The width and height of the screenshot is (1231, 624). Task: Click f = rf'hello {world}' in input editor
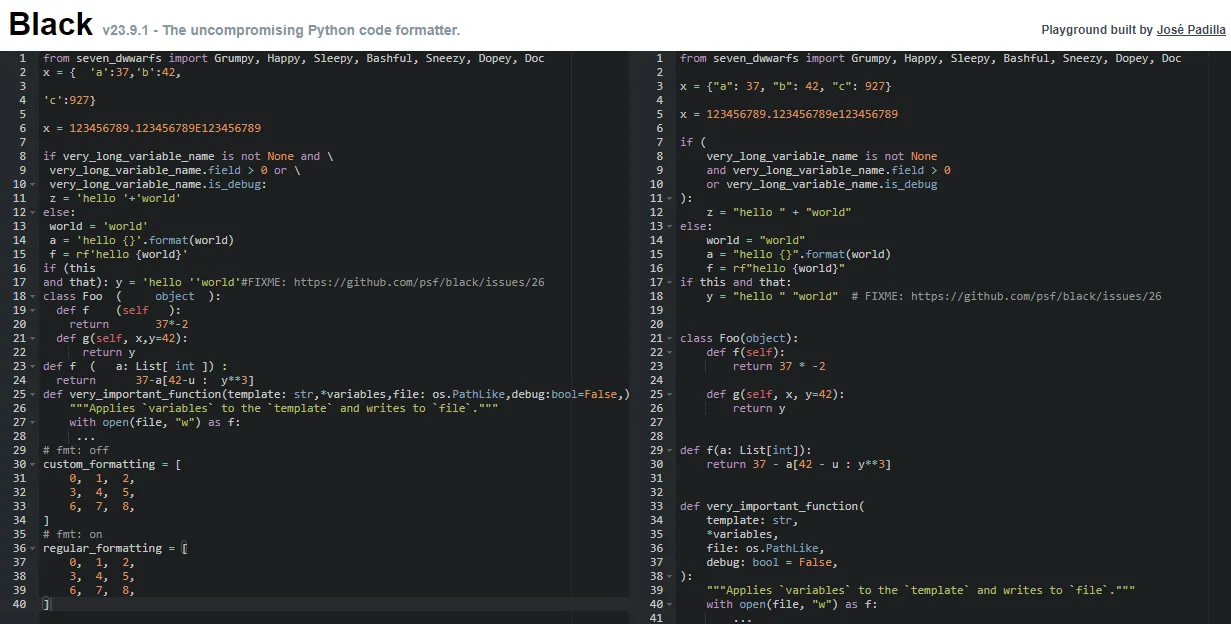pyautogui.click(x=119, y=254)
